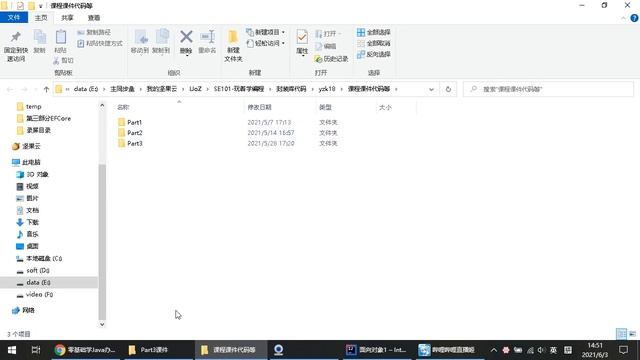The width and height of the screenshot is (640, 360).
Task: Open Help via blue question icon
Action: pyautogui.click(x=634, y=18)
